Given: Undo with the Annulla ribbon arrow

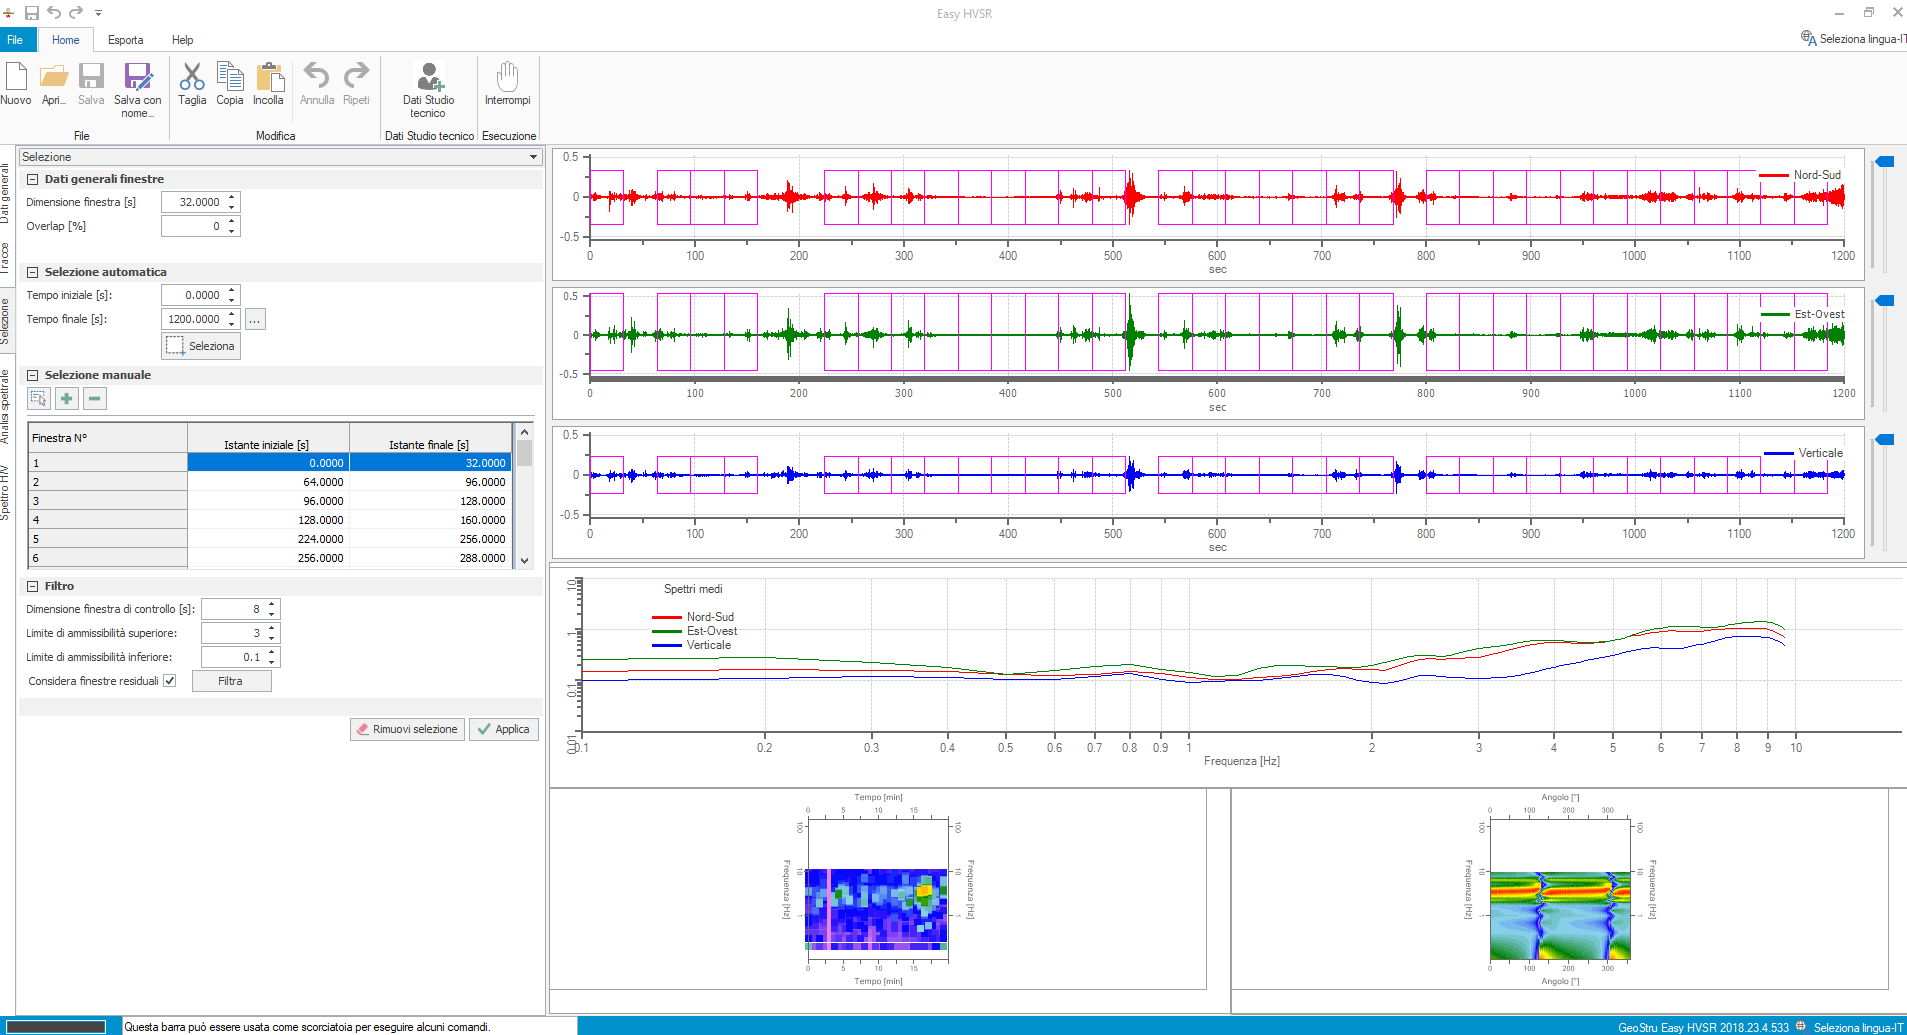Looking at the screenshot, I should (x=317, y=84).
